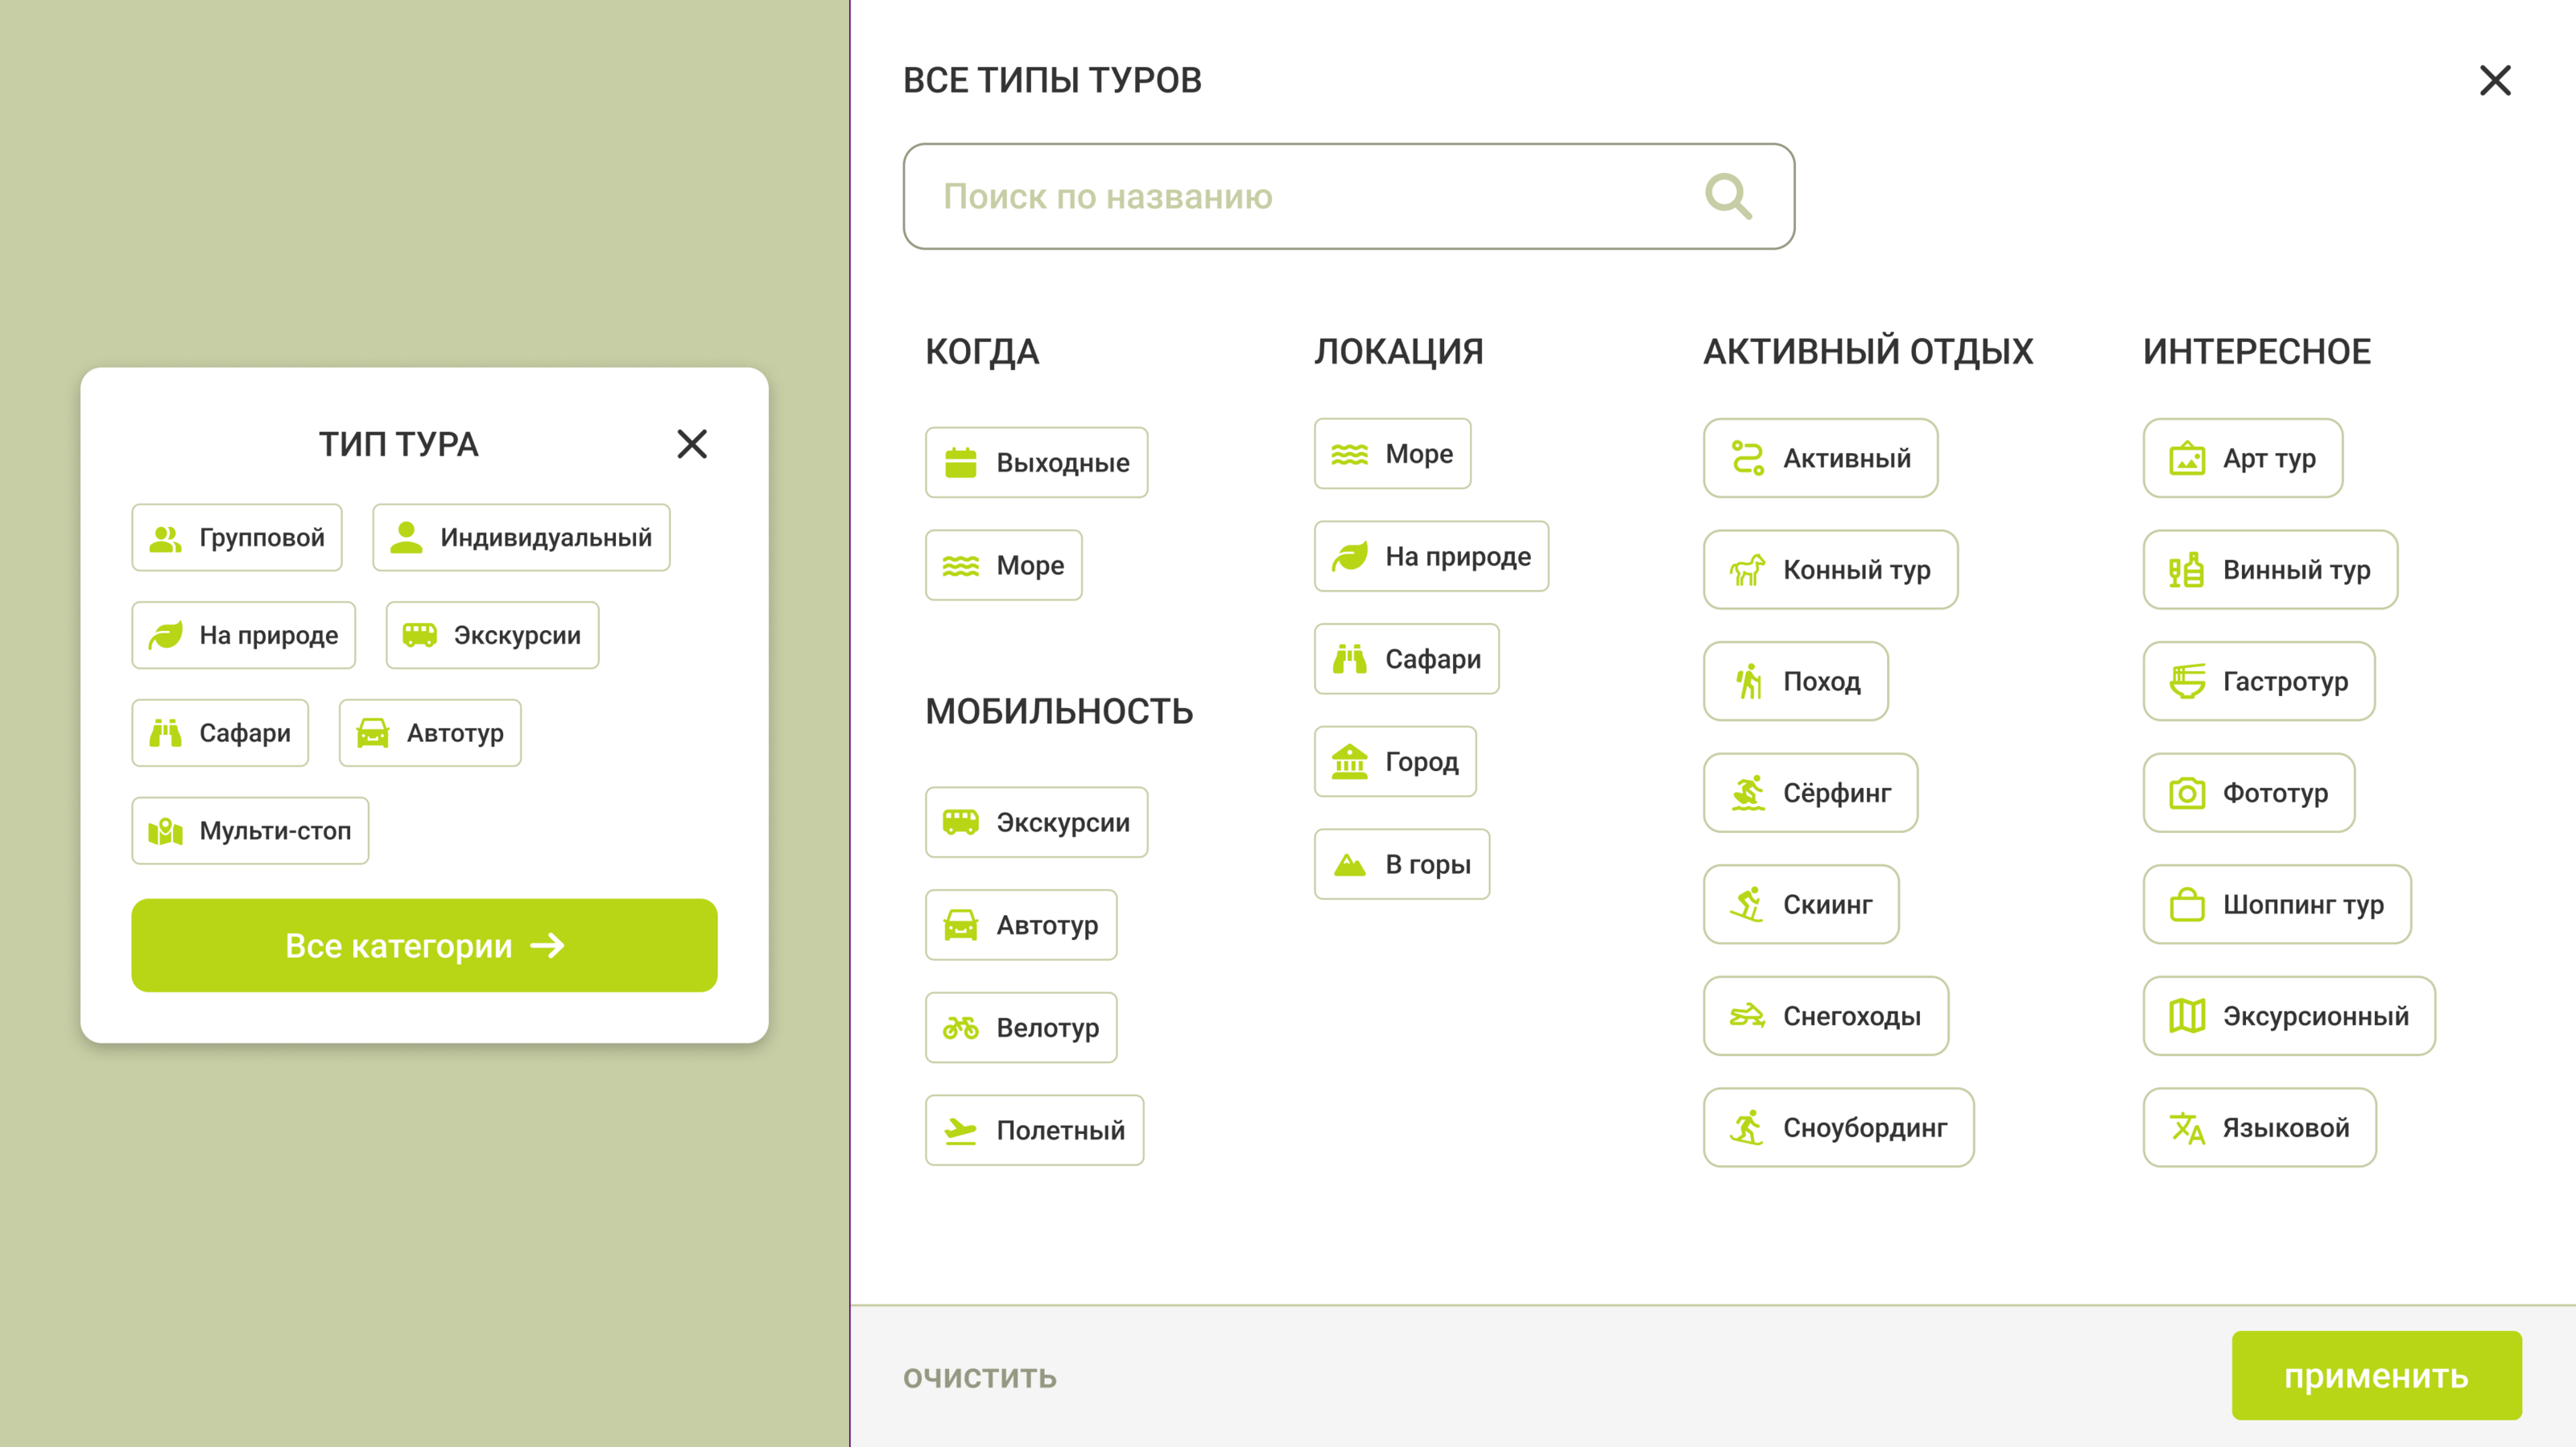This screenshot has width=2576, height=1447.
Task: Click the airplane icon on Полетный
Action: pyautogui.click(x=960, y=1131)
